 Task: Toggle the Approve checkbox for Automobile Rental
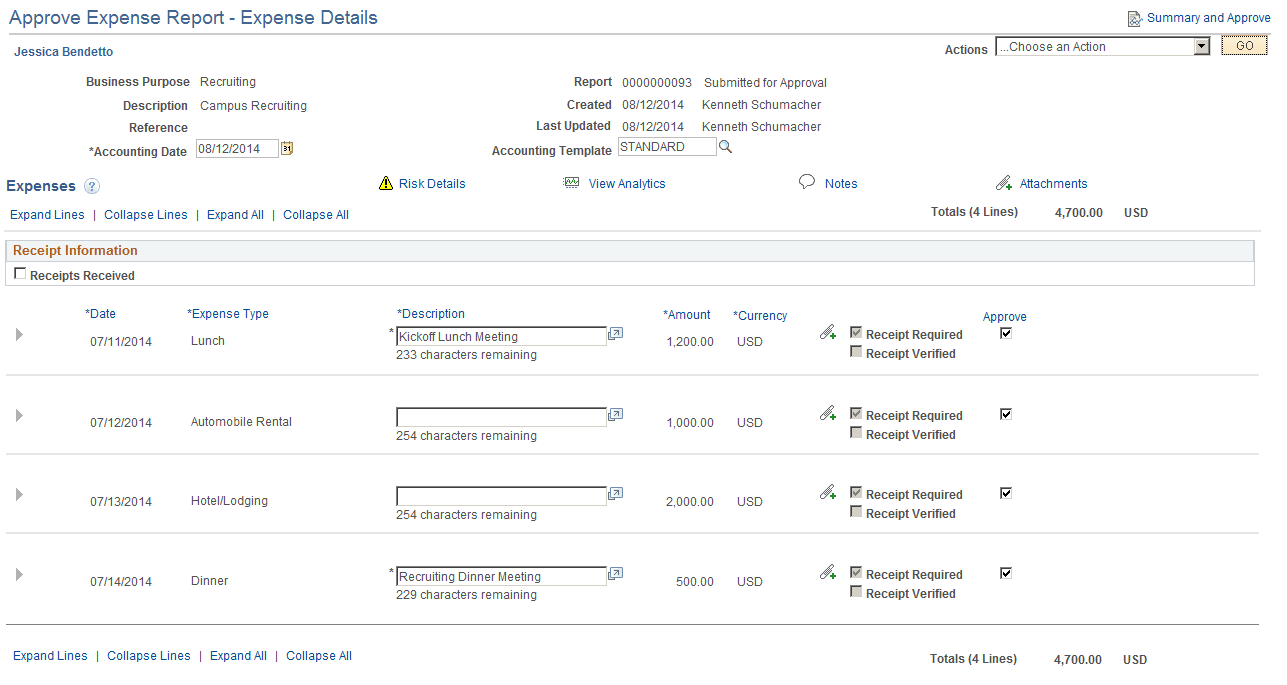click(1005, 413)
